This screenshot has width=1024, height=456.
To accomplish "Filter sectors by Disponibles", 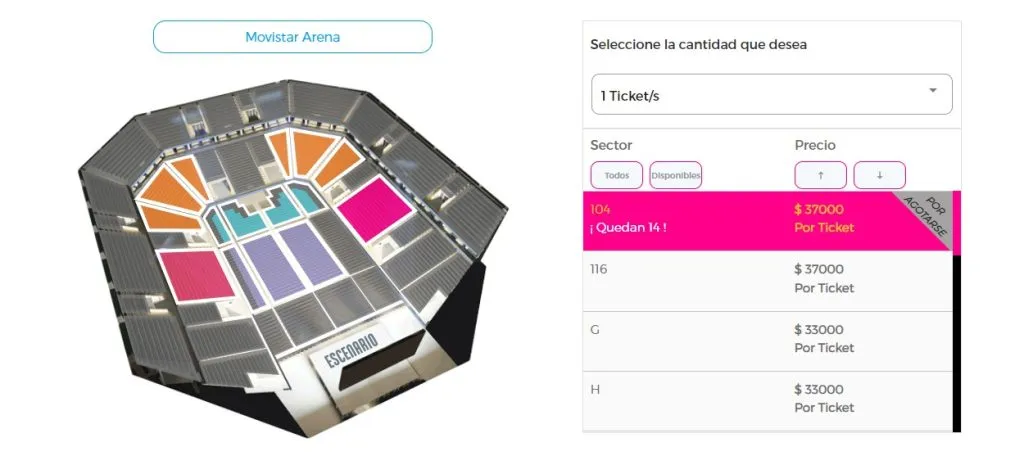I will 675,175.
